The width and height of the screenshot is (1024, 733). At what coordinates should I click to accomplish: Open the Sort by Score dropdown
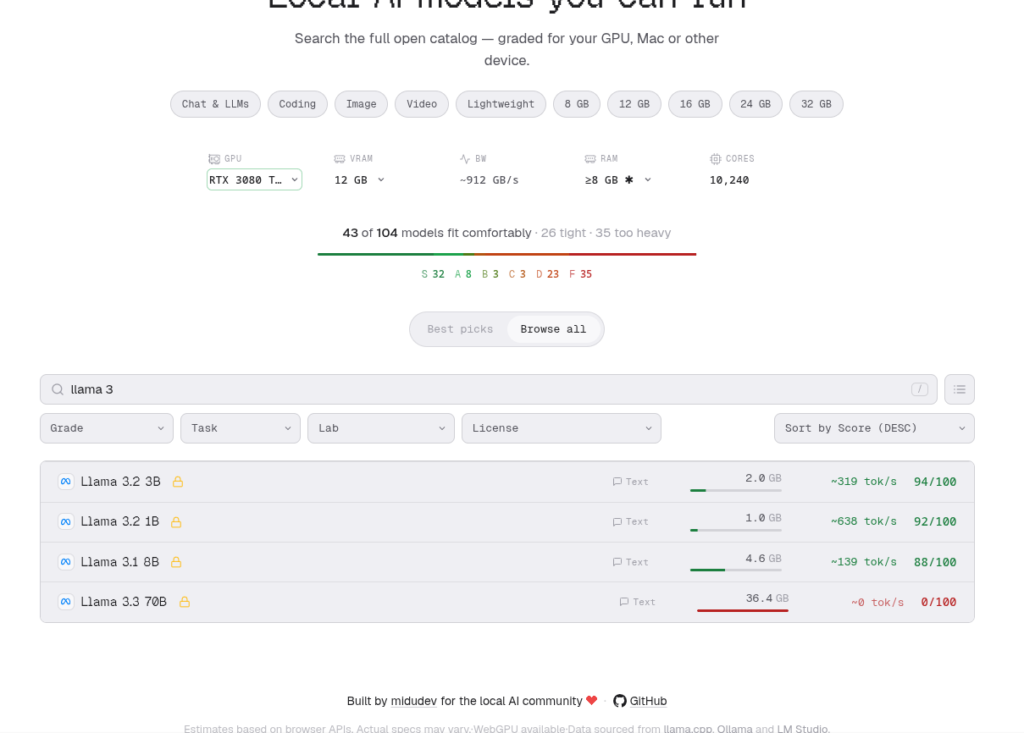(874, 429)
